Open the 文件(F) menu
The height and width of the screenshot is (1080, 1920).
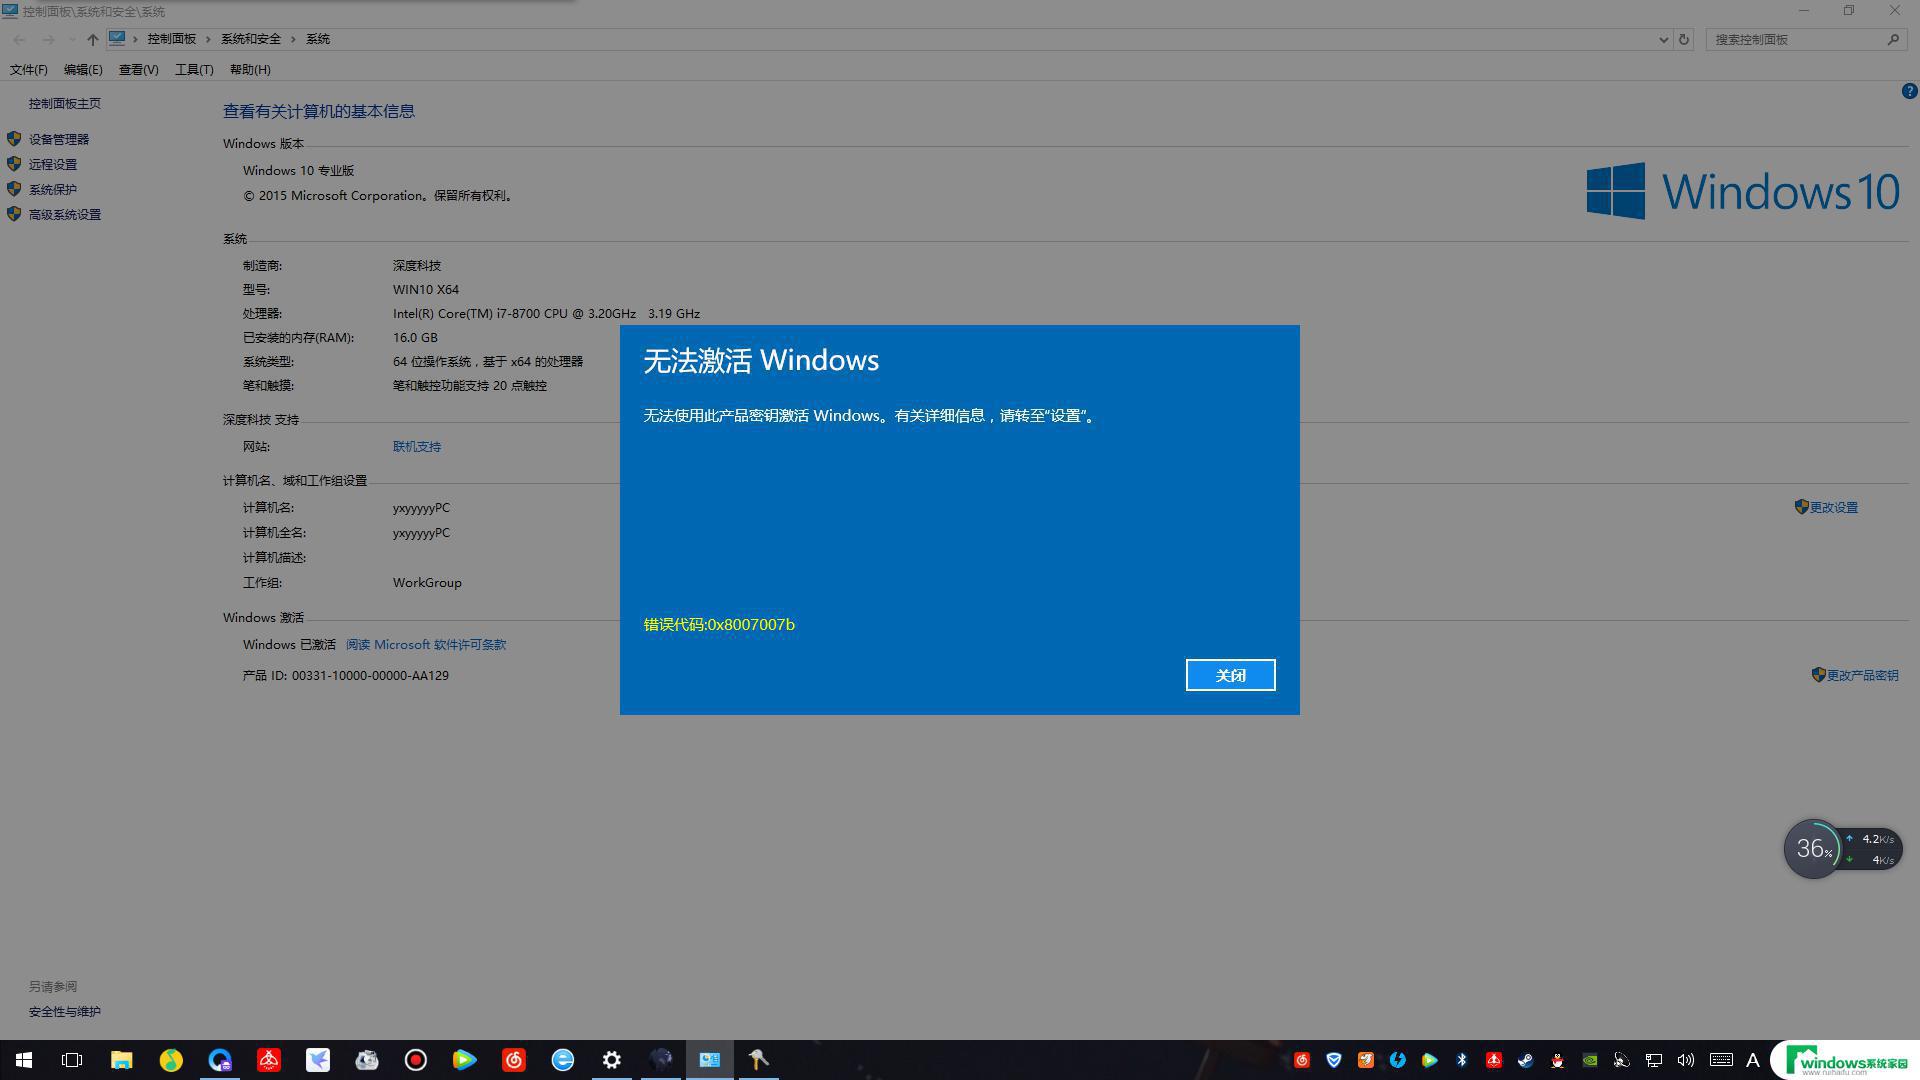pos(29,70)
